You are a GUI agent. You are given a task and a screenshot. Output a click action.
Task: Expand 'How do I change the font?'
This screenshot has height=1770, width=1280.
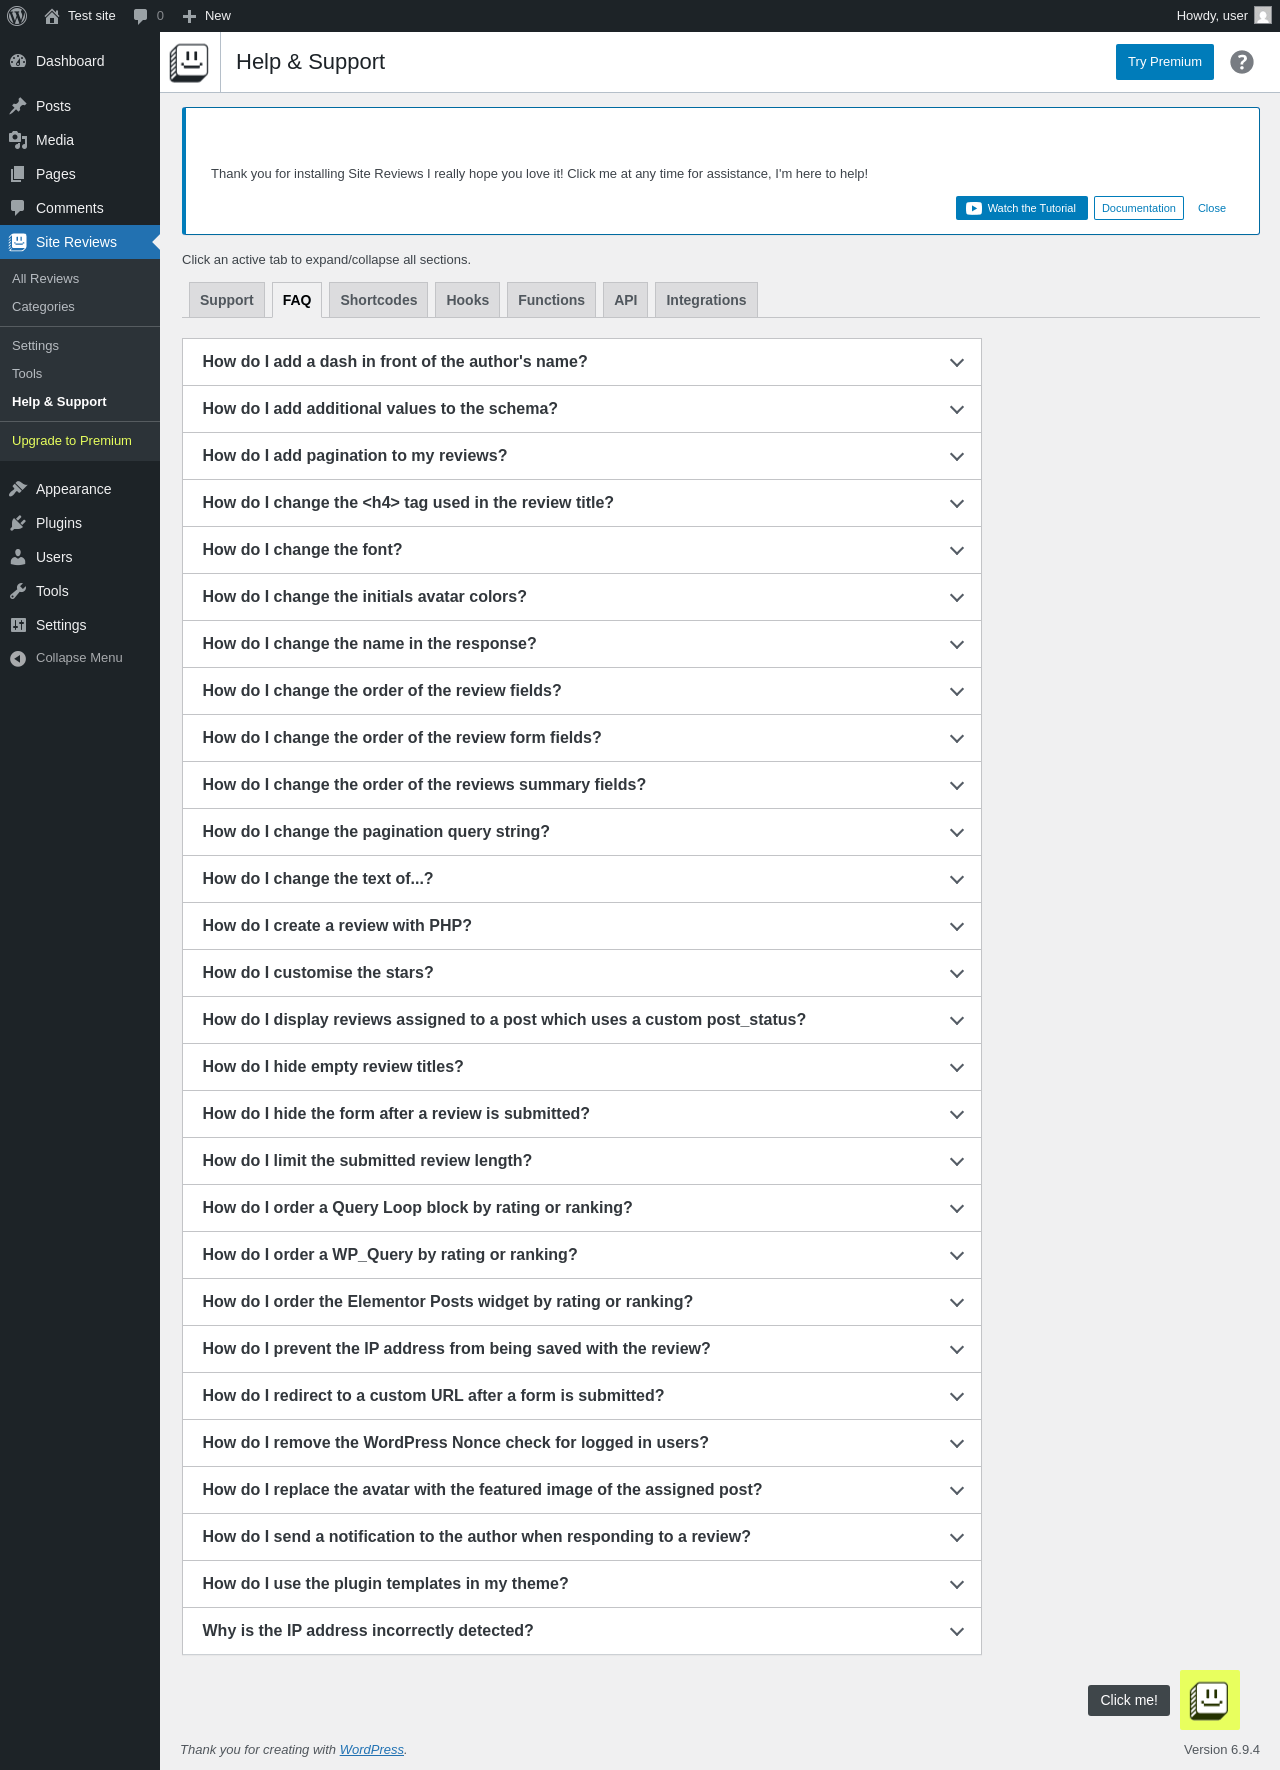pyautogui.click(x=581, y=550)
